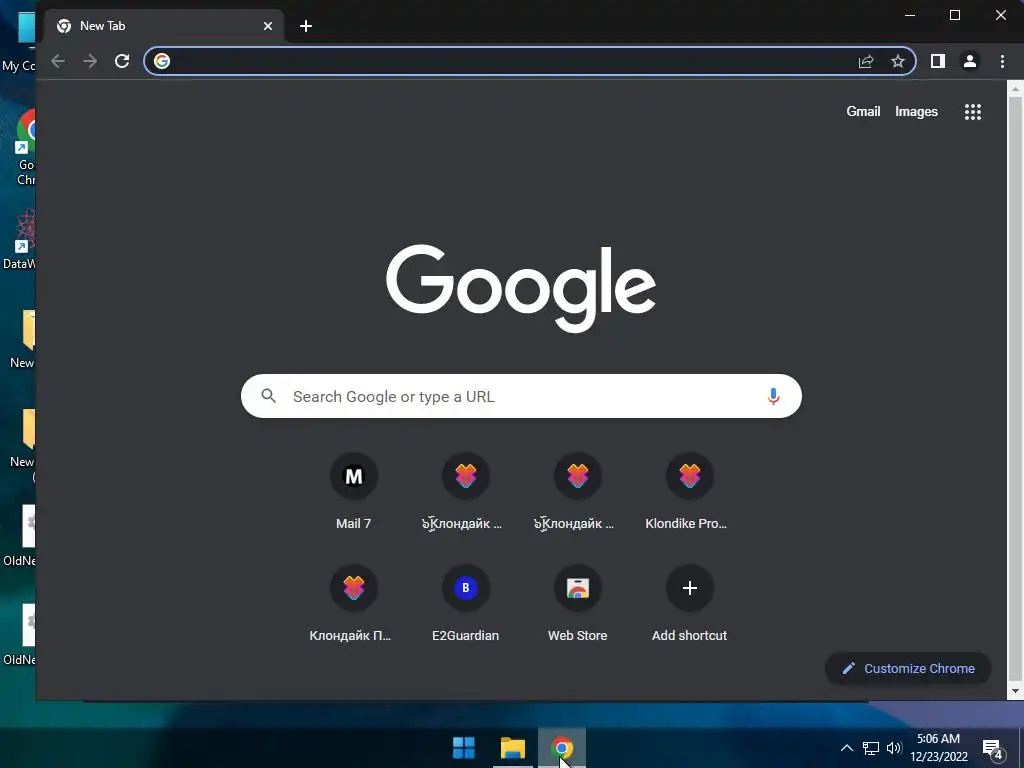Click Chrome icon in taskbar
This screenshot has width=1024, height=768.
(x=562, y=748)
